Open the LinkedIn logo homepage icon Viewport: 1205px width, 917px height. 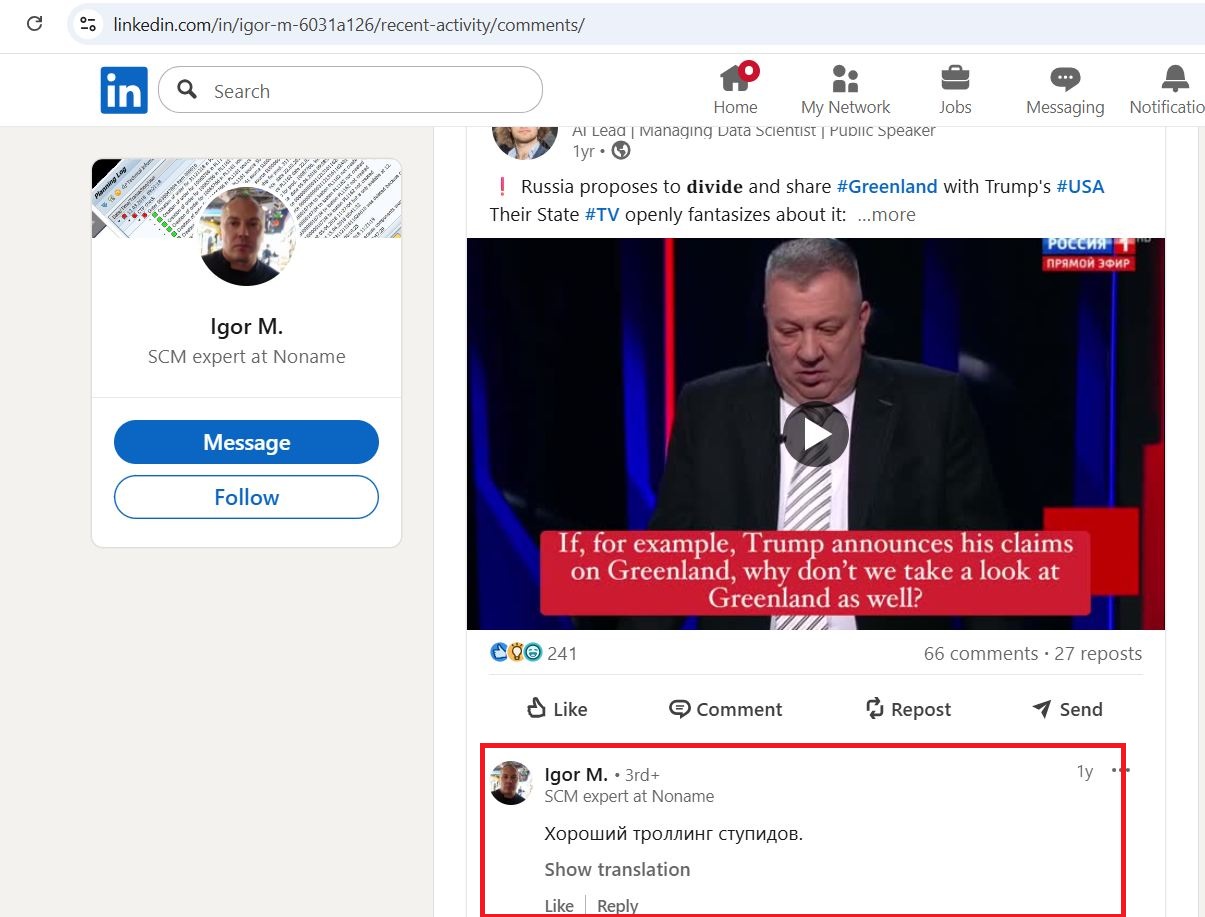(x=123, y=89)
